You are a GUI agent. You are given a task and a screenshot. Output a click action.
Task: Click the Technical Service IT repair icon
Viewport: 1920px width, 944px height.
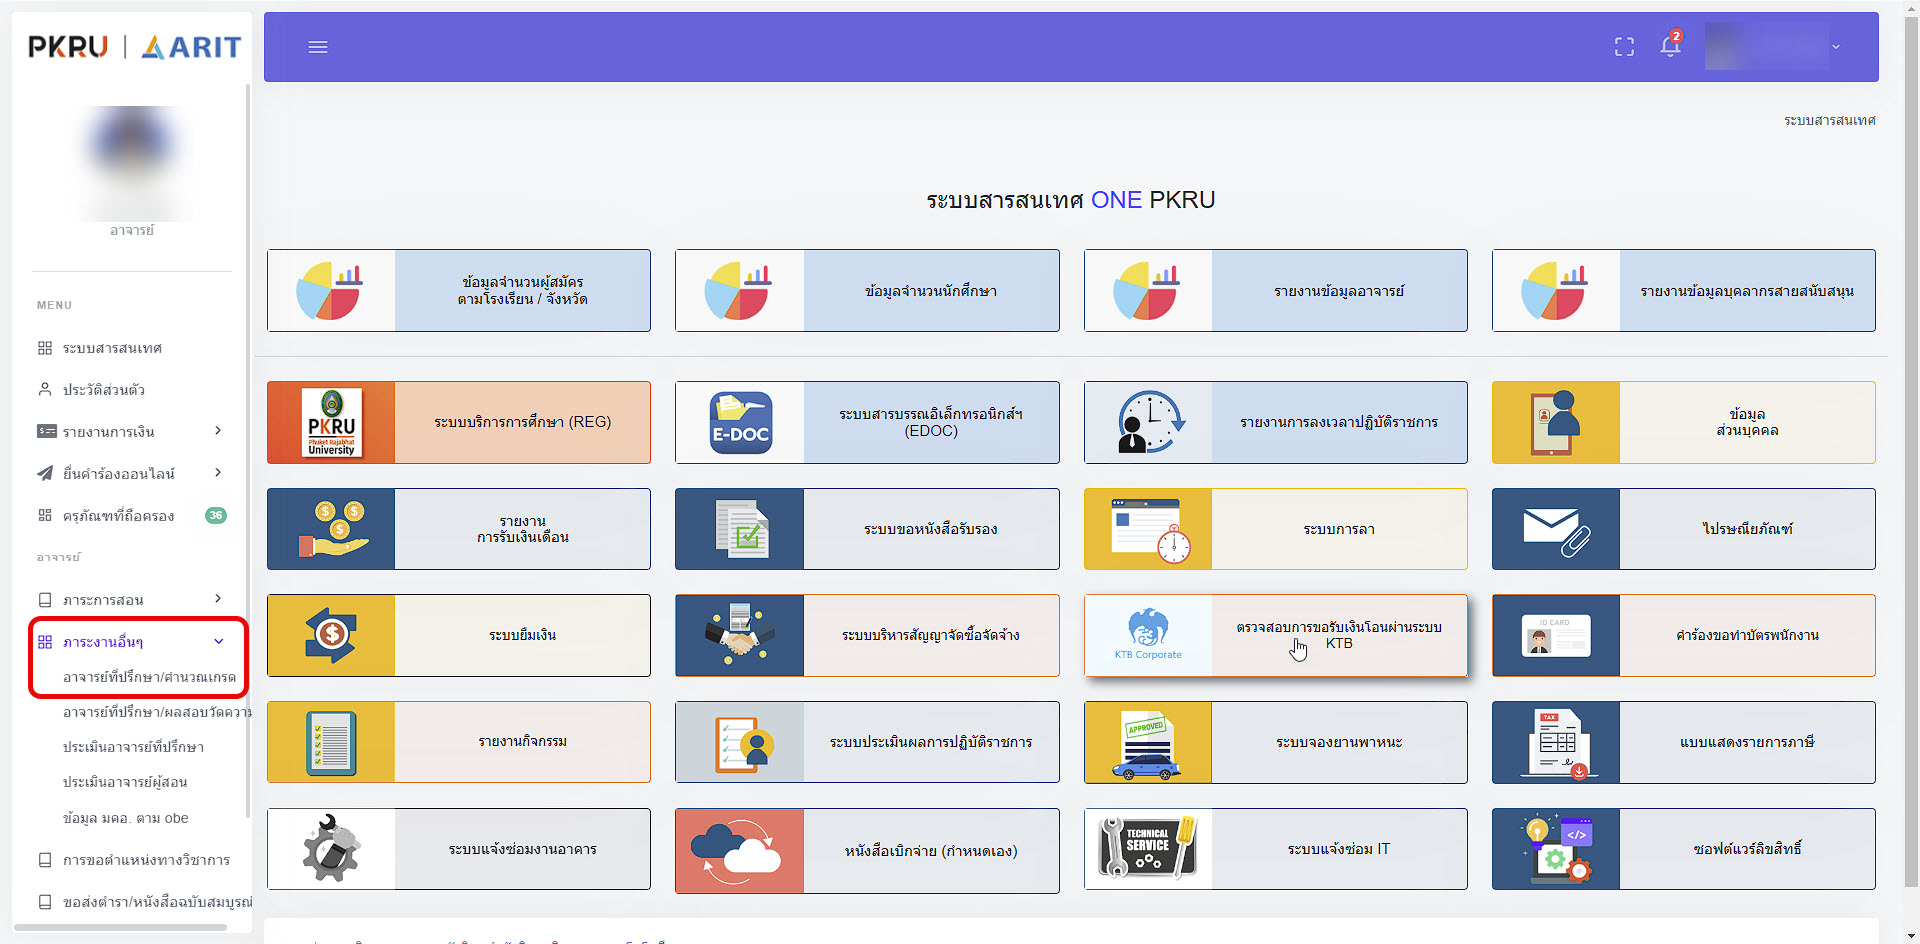click(x=1148, y=848)
